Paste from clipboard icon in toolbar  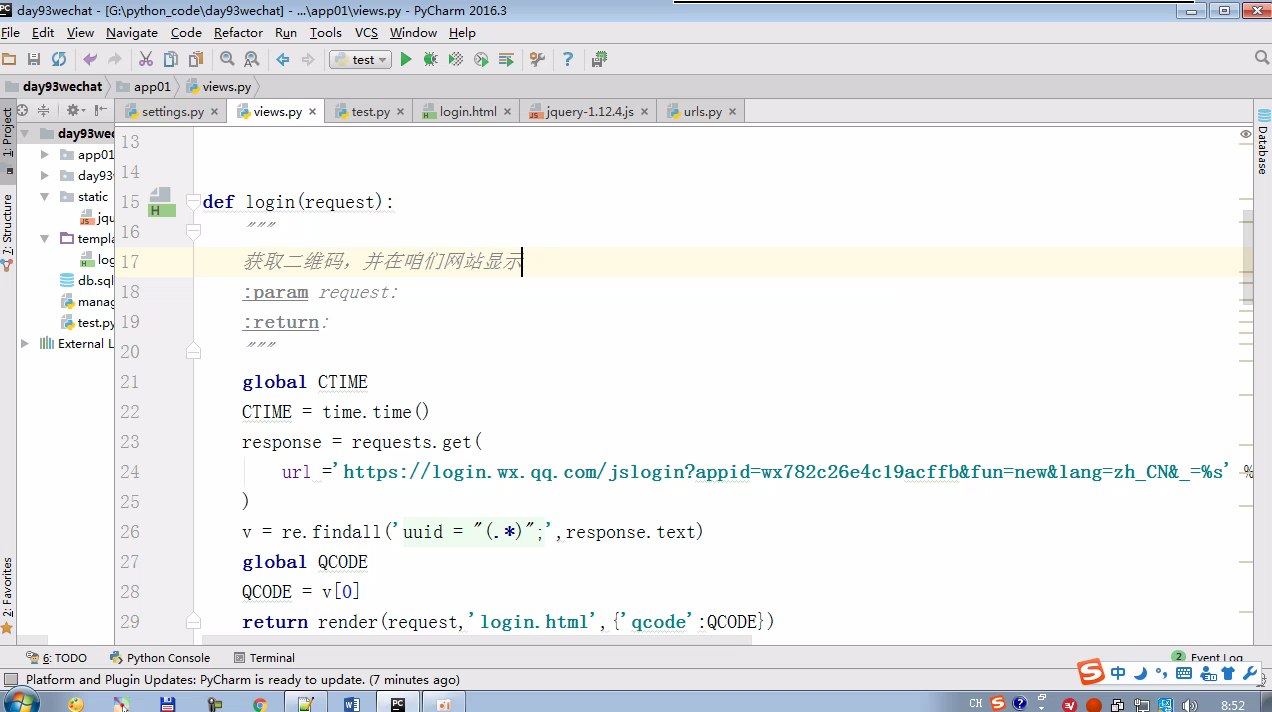(x=195, y=60)
